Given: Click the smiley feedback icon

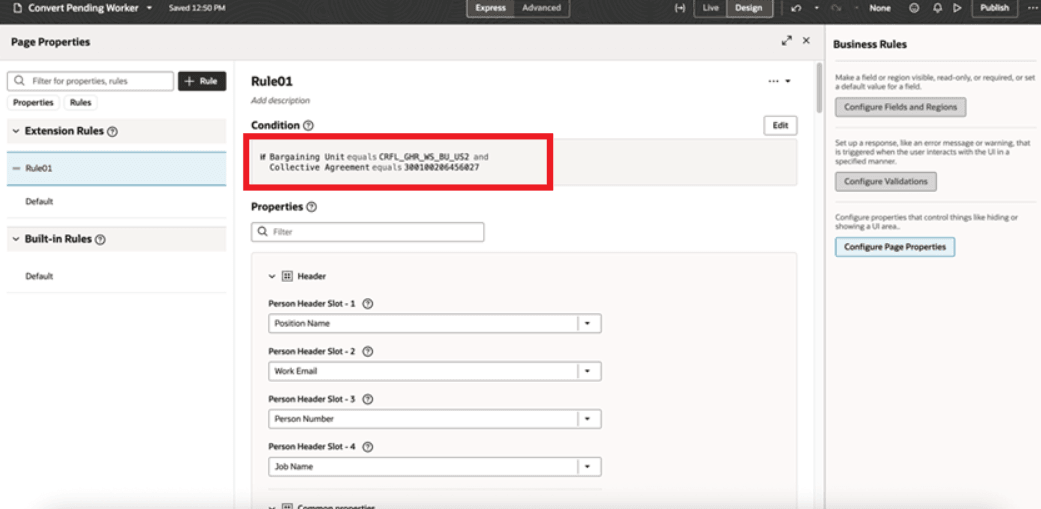Looking at the screenshot, I should [914, 8].
